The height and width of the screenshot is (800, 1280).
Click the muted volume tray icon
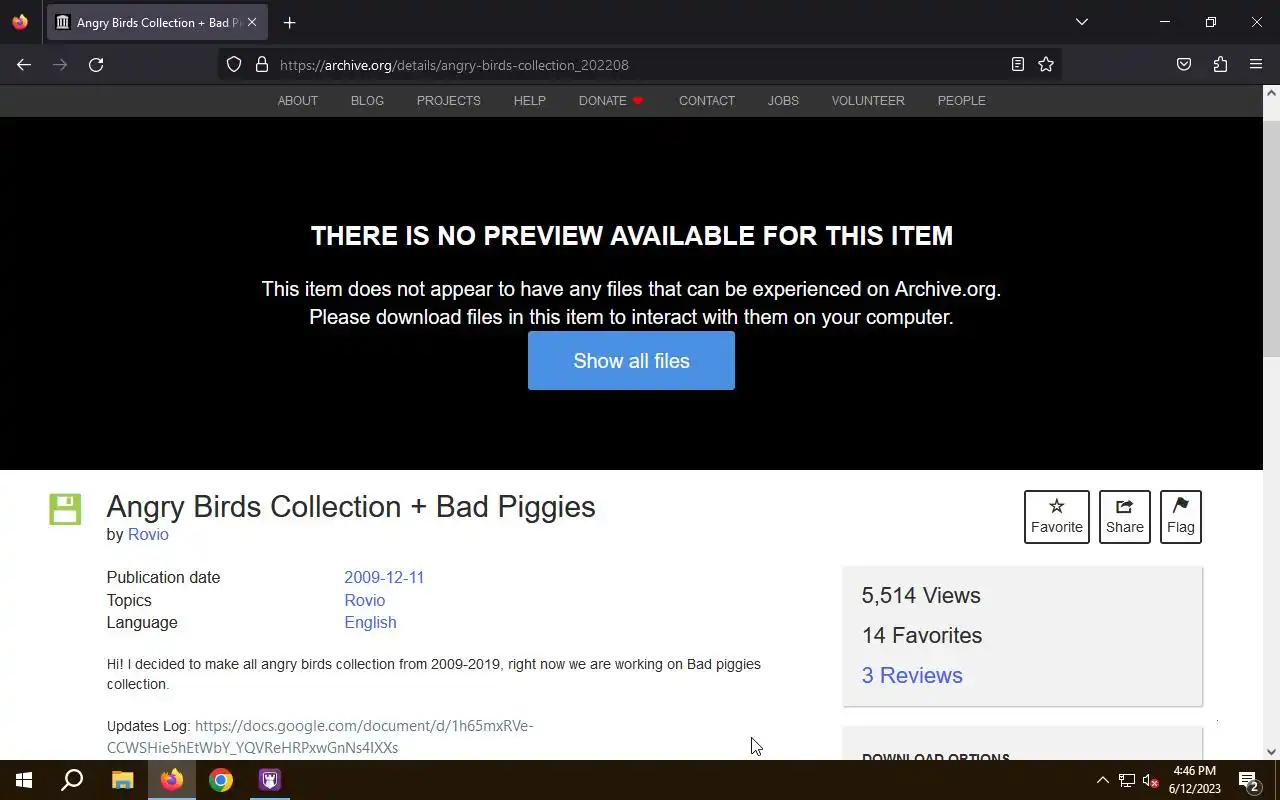(x=1150, y=780)
